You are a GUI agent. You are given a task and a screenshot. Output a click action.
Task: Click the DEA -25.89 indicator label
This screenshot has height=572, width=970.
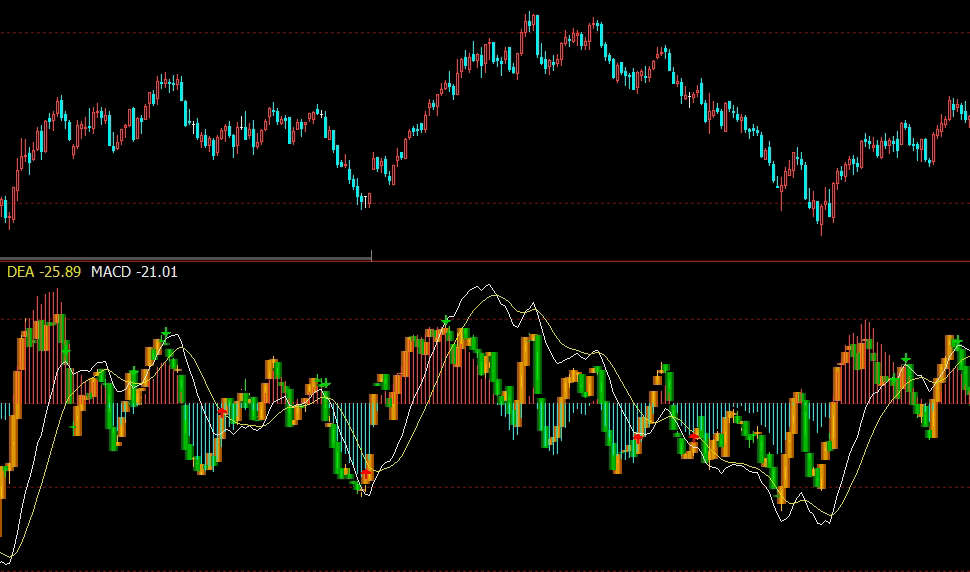(44, 272)
